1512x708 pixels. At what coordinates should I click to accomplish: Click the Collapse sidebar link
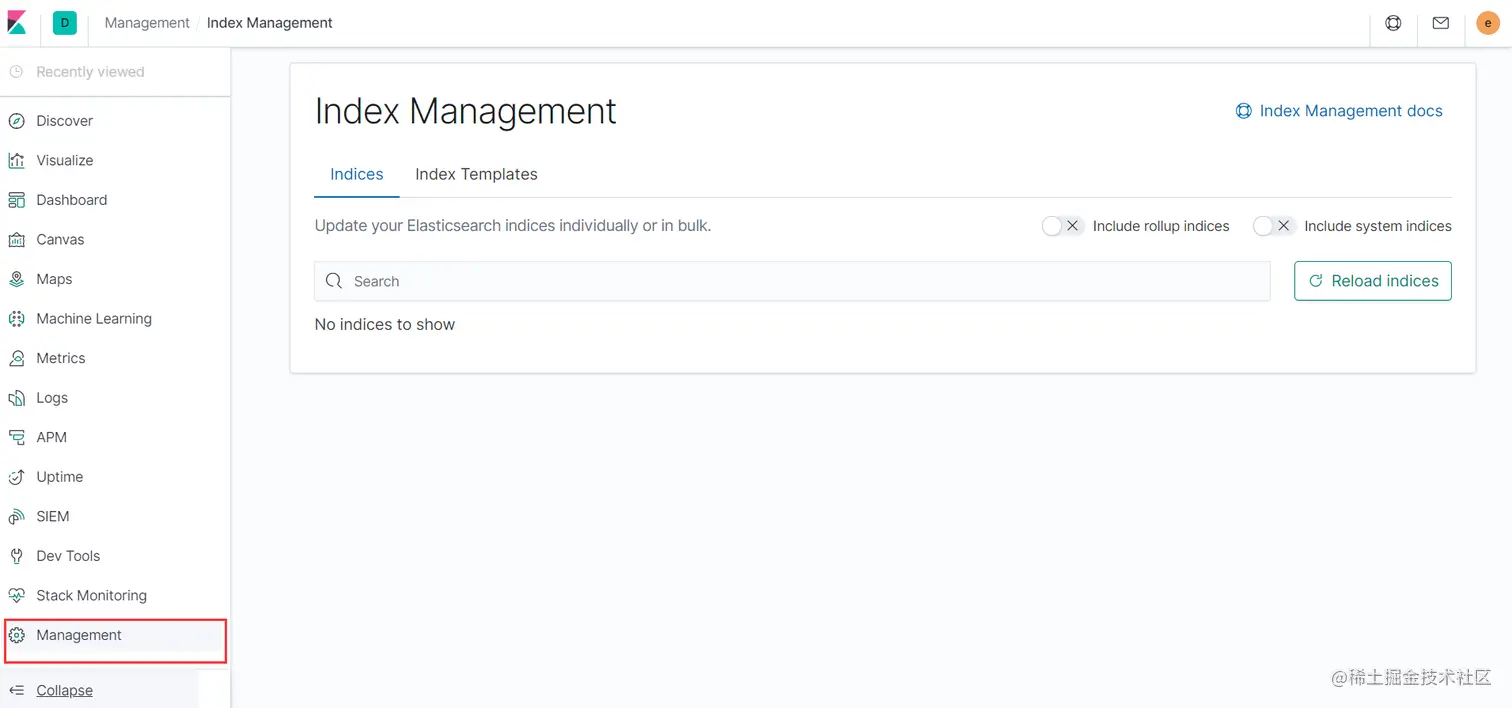(x=64, y=690)
